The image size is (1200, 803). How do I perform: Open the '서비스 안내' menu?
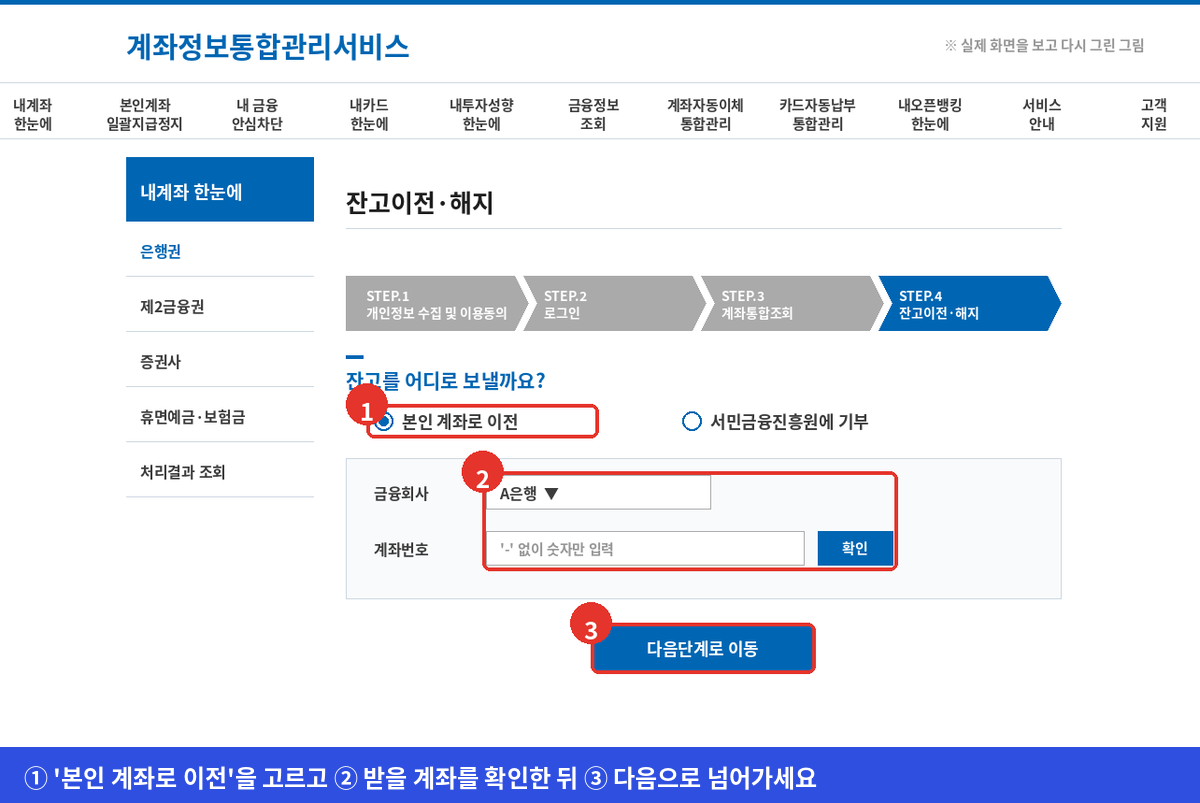click(1042, 115)
